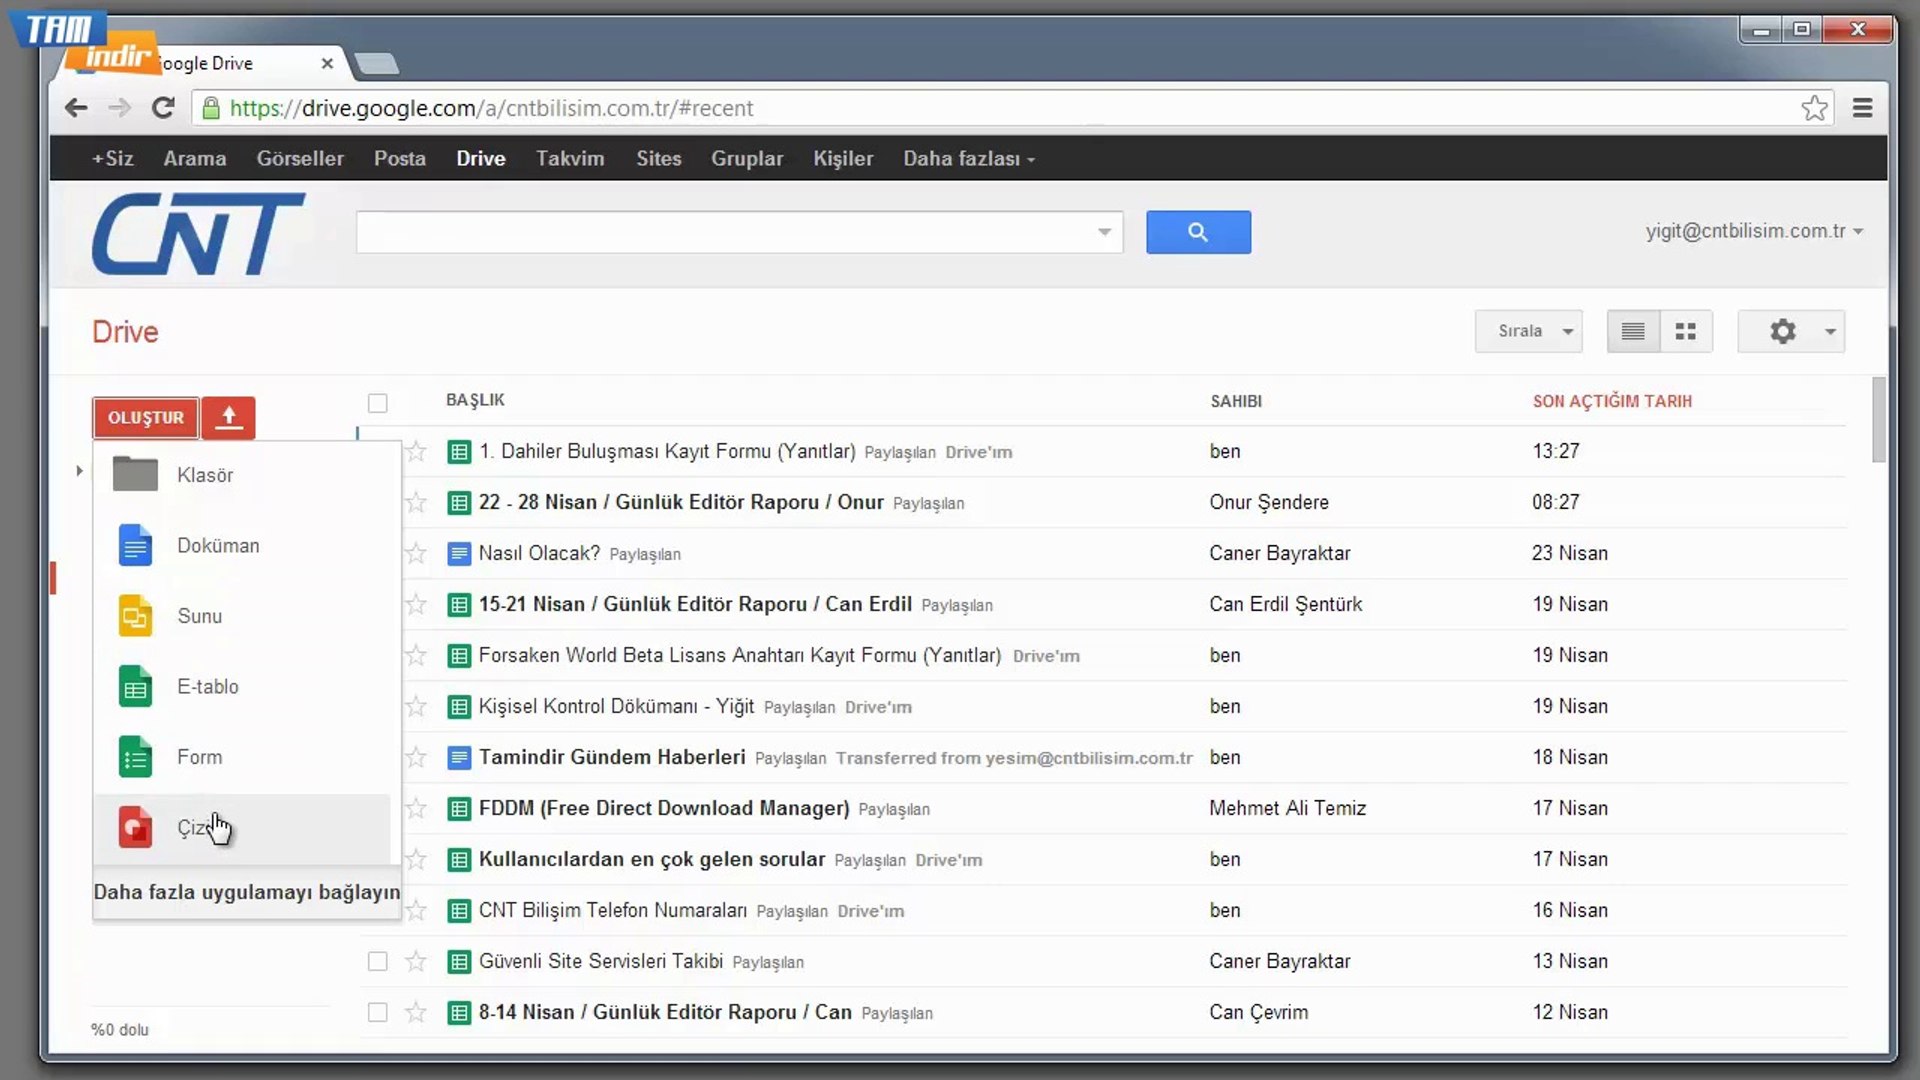The width and height of the screenshot is (1920, 1080).
Task: Switch to list view layout
Action: tap(1633, 331)
